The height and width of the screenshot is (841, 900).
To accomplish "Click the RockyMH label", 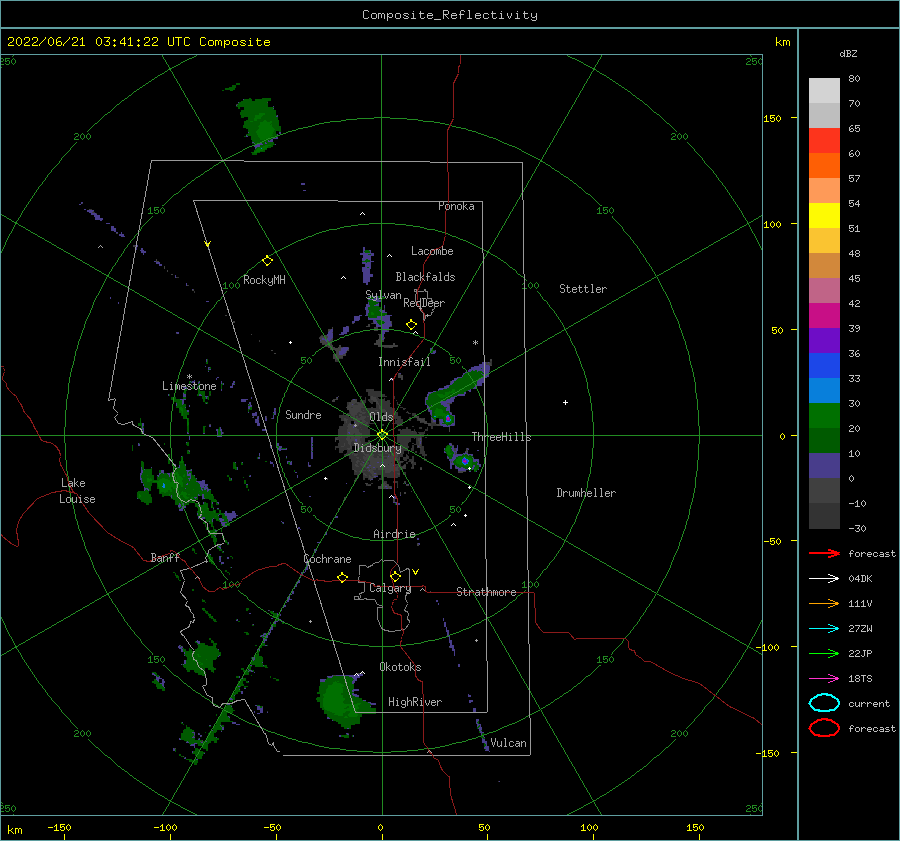I will (x=264, y=280).
